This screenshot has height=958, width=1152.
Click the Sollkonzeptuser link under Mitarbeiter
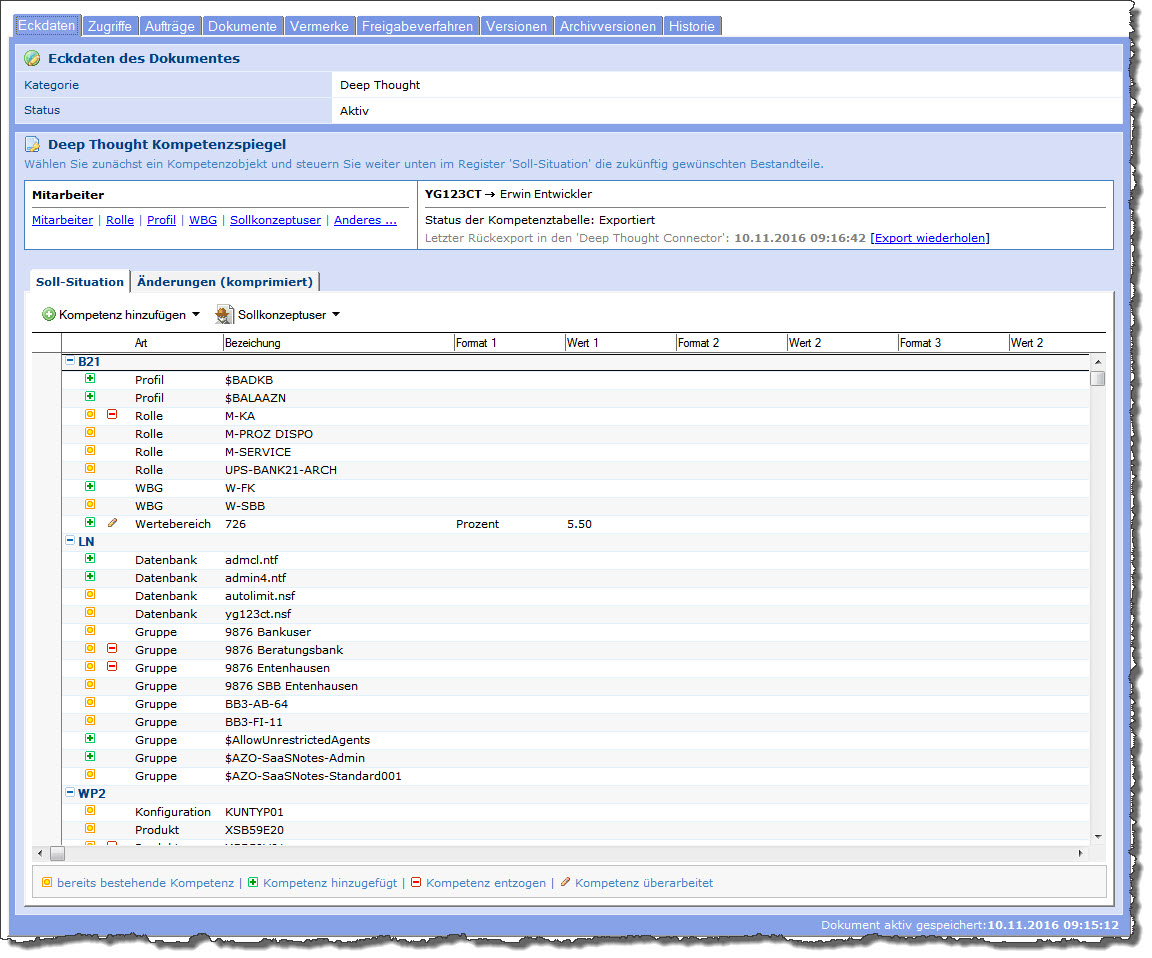[275, 220]
